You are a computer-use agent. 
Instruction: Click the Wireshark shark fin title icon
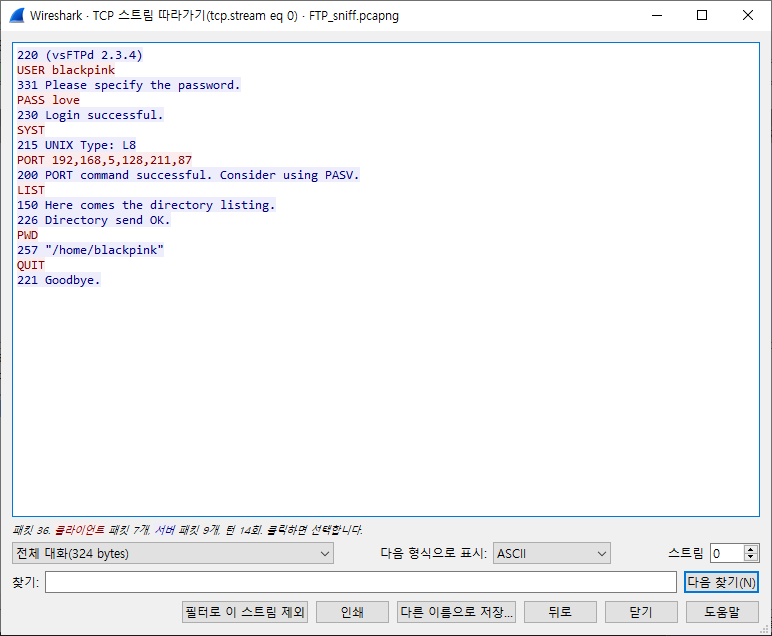pyautogui.click(x=17, y=15)
